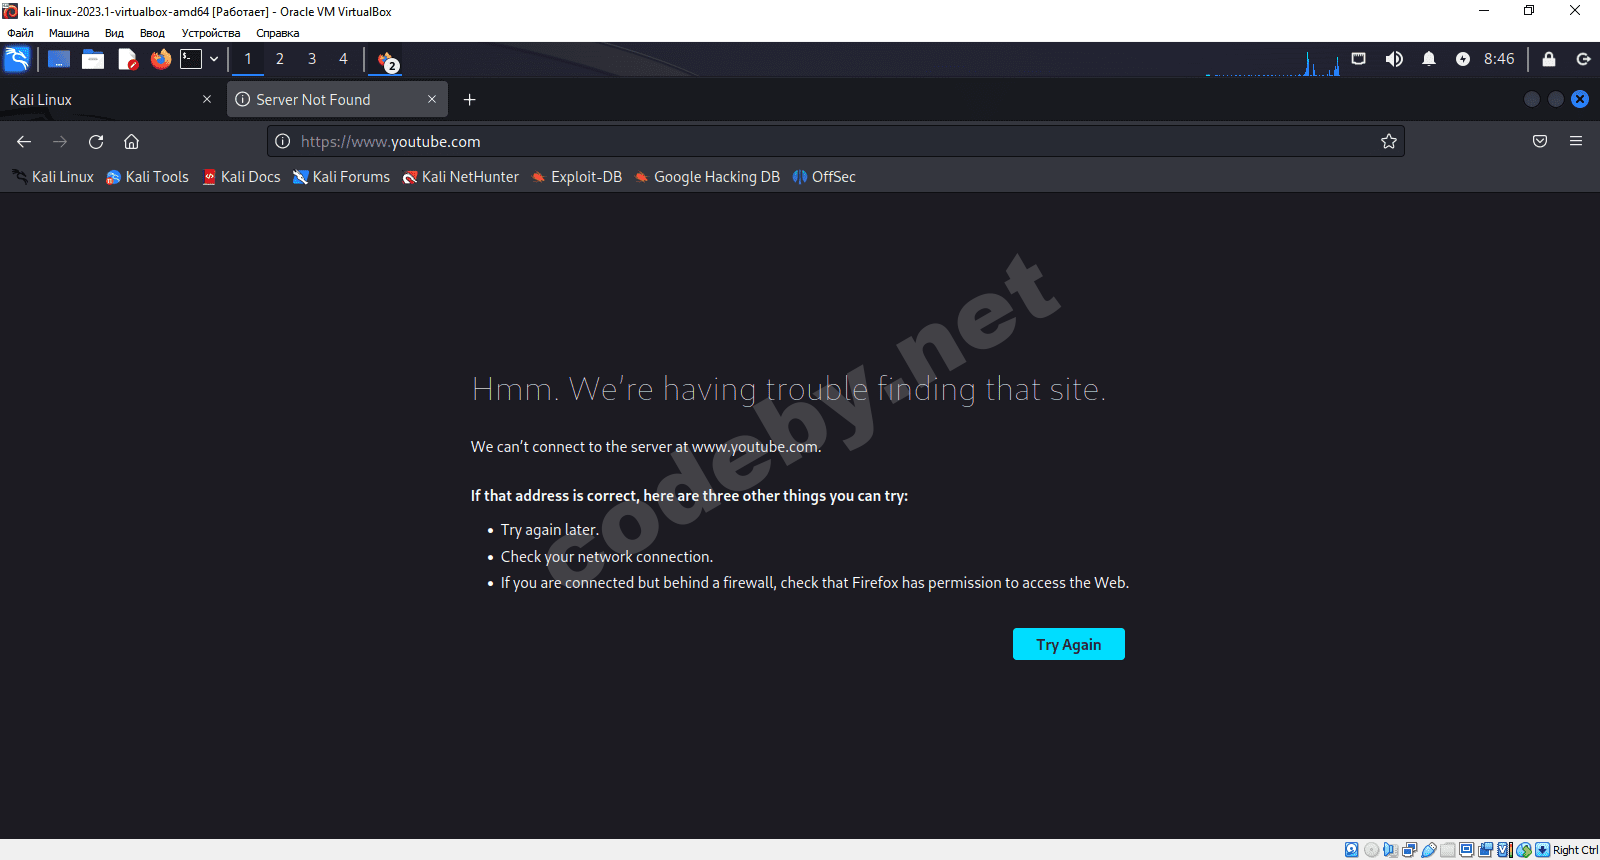Viewport: 1600px width, 860px height.
Task: Reload the current page
Action: point(96,142)
